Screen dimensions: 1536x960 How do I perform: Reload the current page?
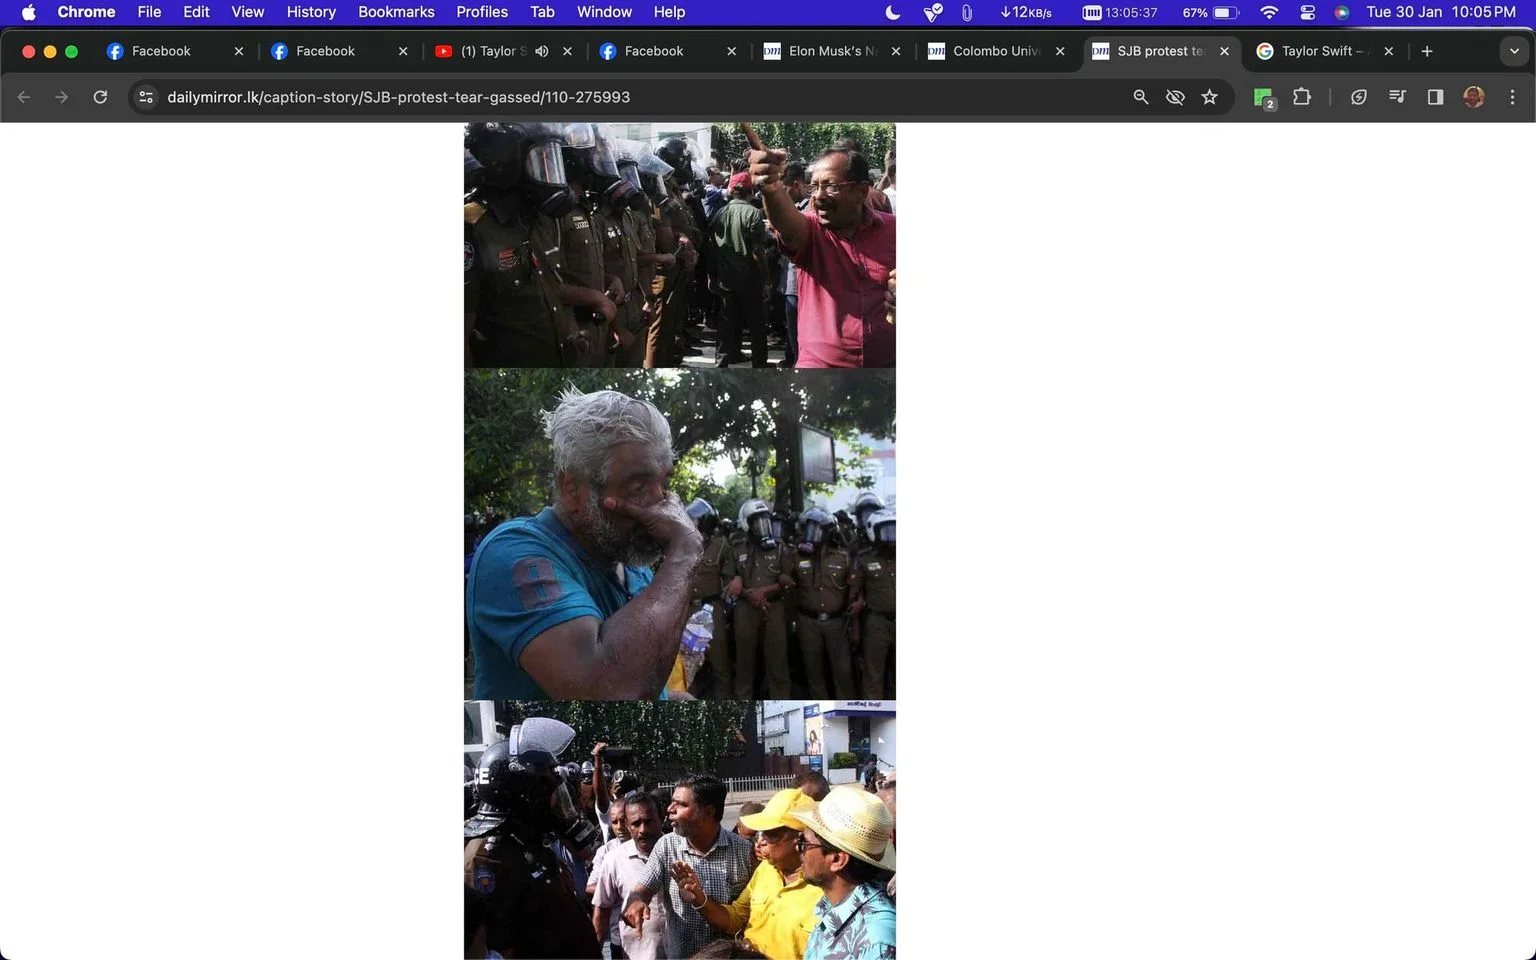[100, 97]
